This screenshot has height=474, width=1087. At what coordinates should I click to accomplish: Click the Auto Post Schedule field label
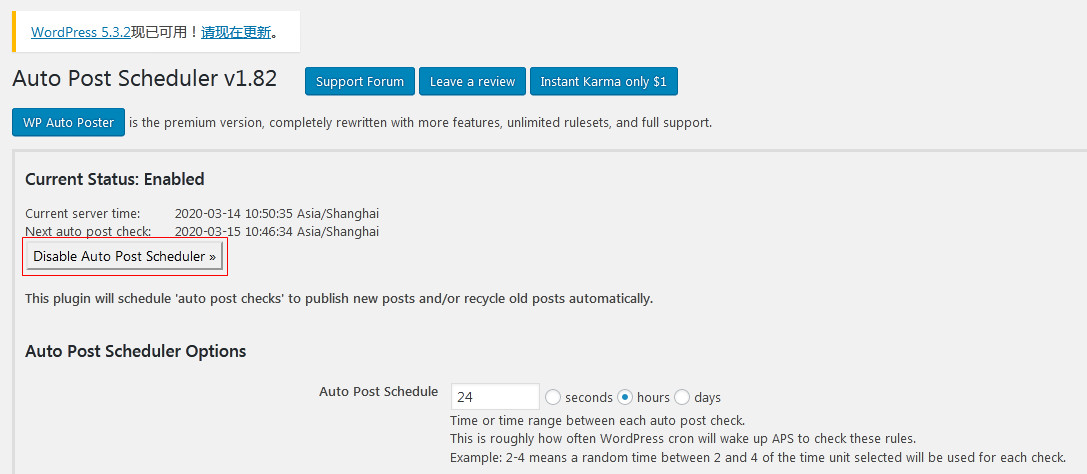378,392
